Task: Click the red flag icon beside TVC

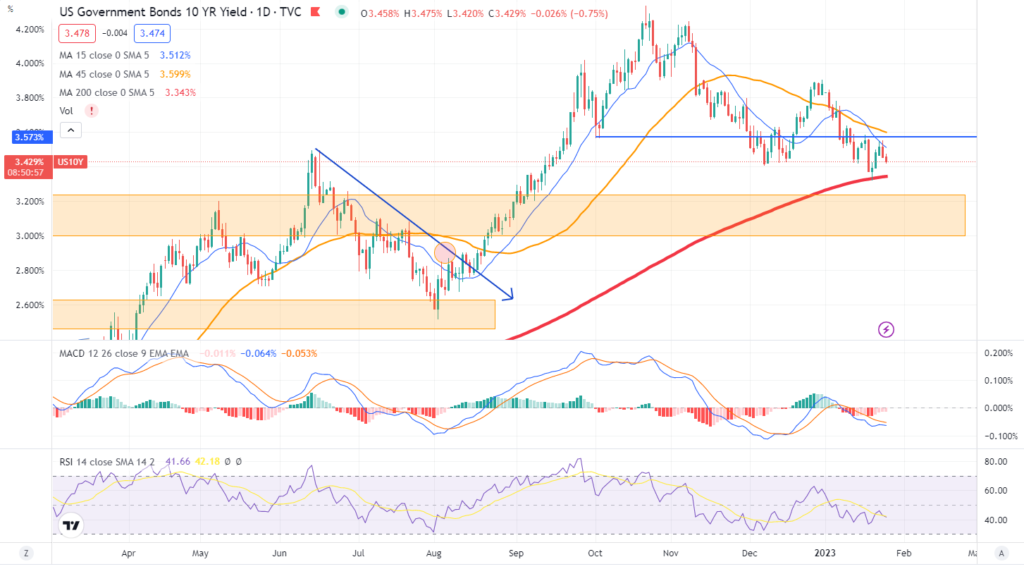Action: coord(315,12)
